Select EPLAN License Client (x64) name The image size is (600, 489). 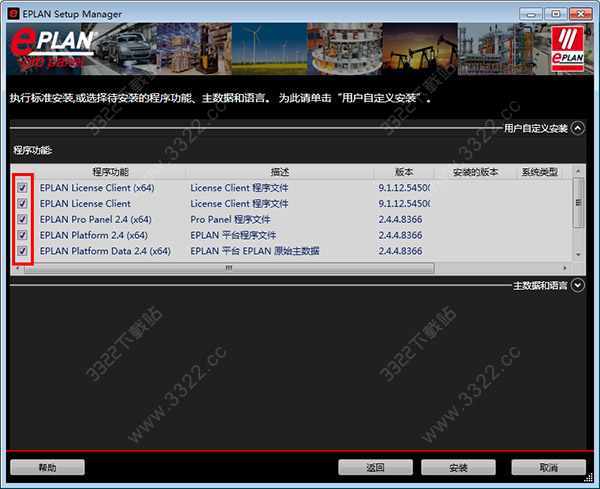pyautogui.click(x=97, y=188)
